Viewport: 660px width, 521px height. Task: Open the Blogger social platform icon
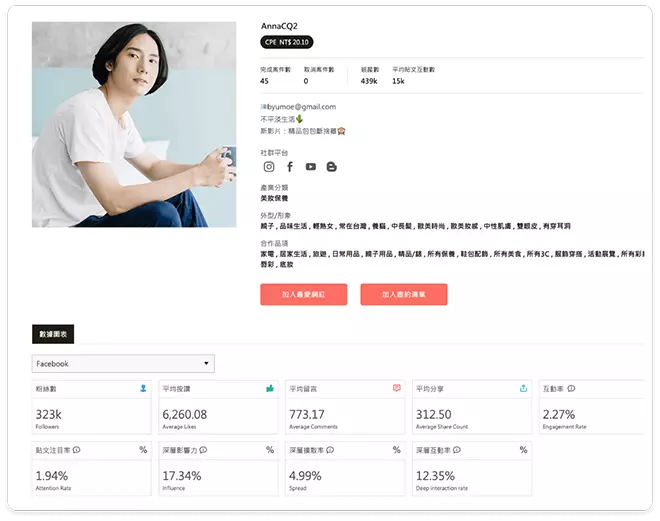pos(332,167)
